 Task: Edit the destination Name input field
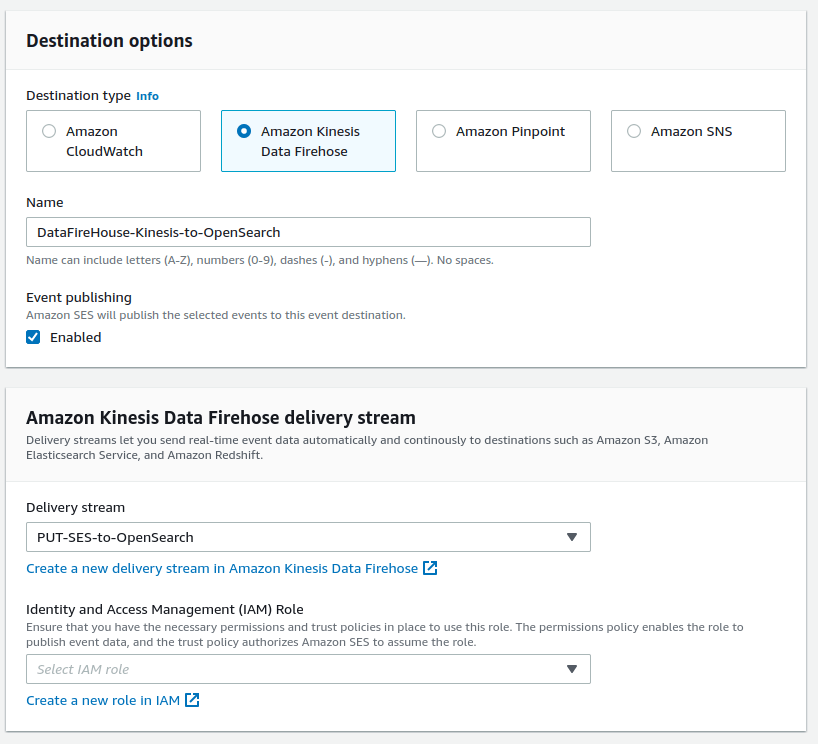(x=308, y=232)
